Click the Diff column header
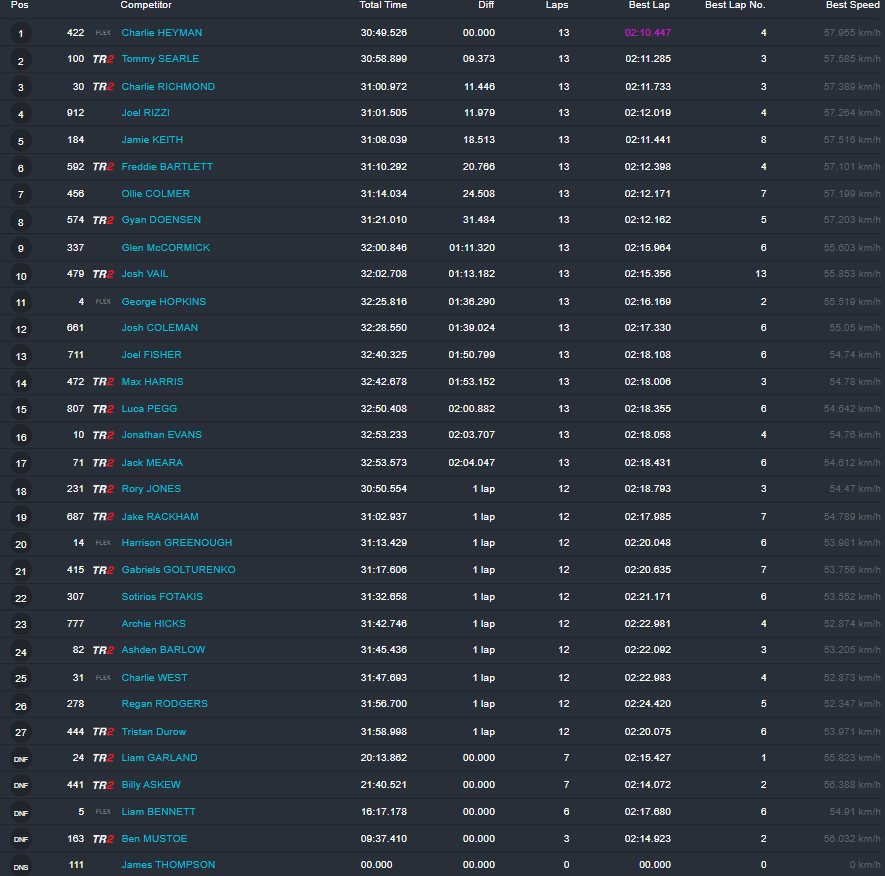The height and width of the screenshot is (876, 885). point(485,5)
